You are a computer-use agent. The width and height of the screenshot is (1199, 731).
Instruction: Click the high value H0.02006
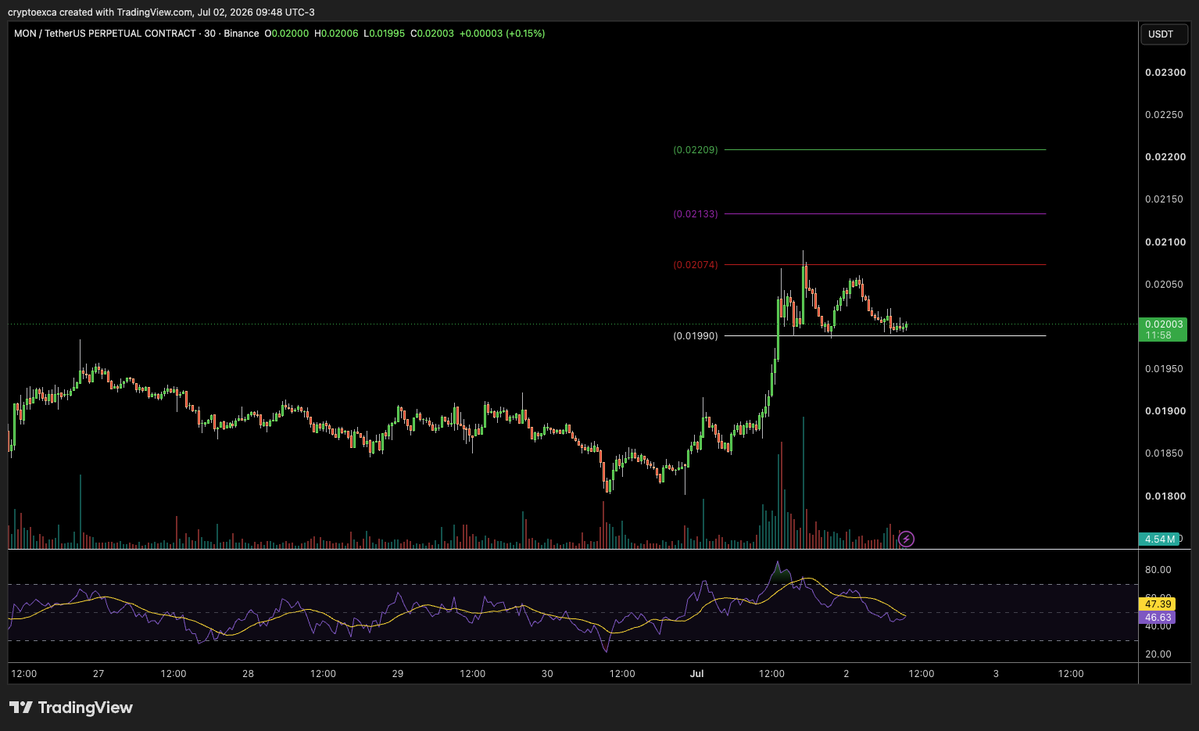coord(336,34)
